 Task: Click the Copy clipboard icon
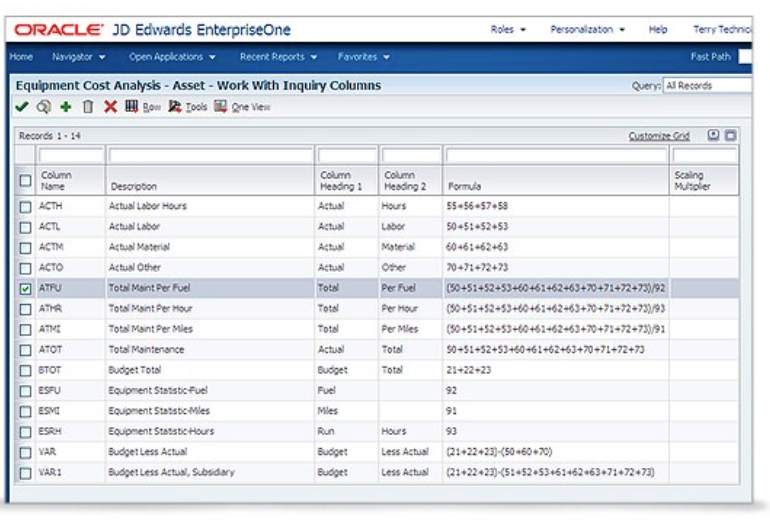coord(88,107)
